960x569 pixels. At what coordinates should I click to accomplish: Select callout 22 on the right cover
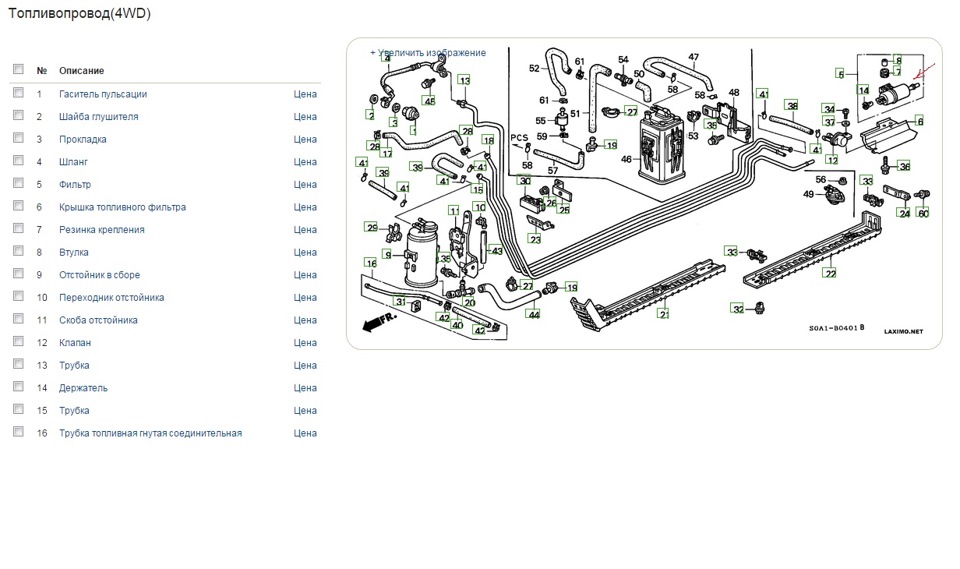830,273
